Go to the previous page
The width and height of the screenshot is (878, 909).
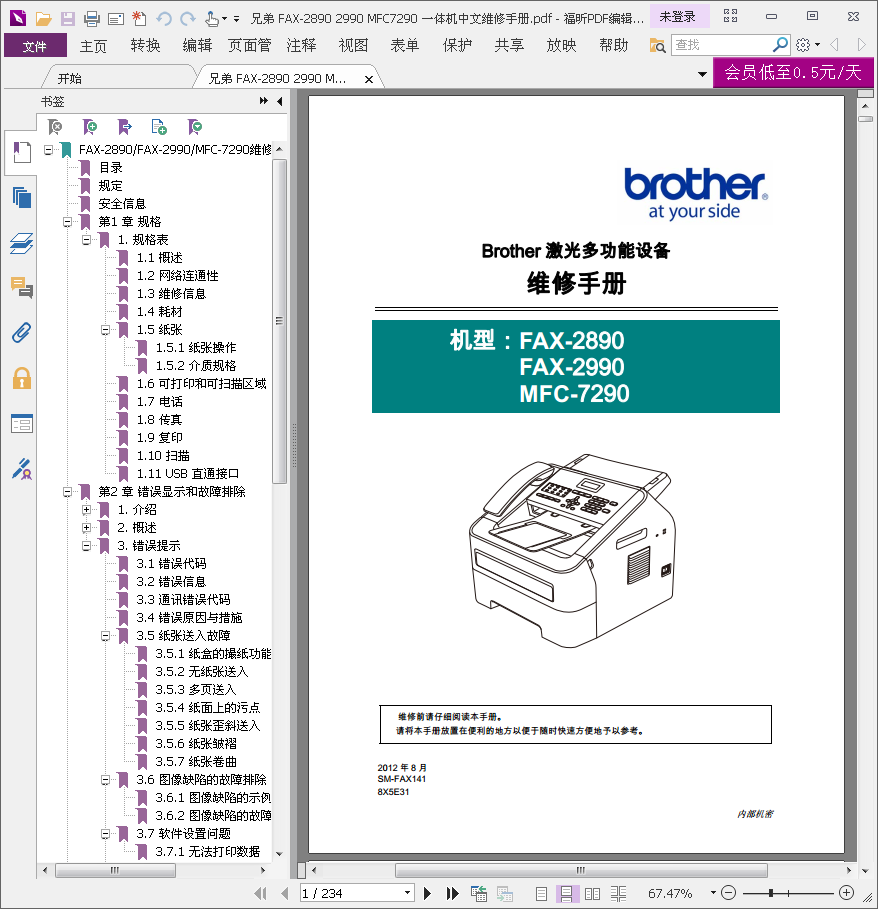[284, 893]
